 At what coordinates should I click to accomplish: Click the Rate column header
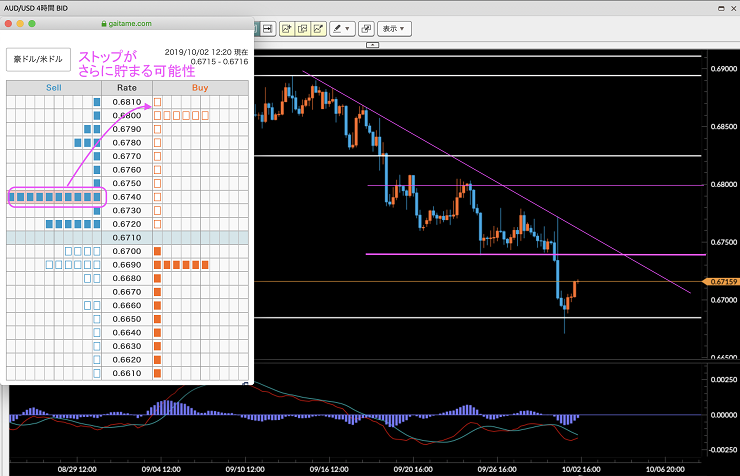click(x=127, y=88)
